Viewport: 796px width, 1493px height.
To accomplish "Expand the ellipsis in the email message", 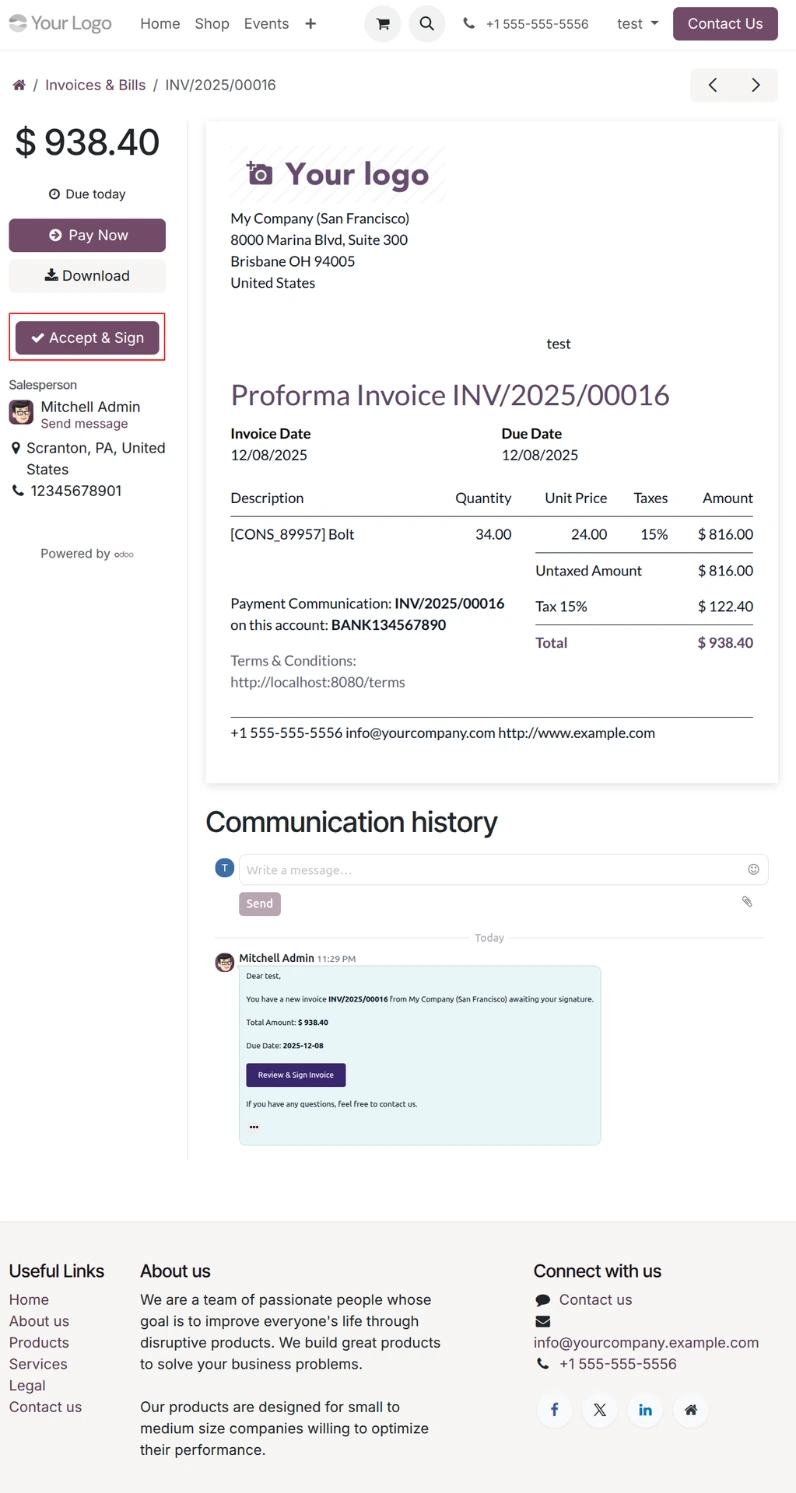I will click(x=254, y=1126).
